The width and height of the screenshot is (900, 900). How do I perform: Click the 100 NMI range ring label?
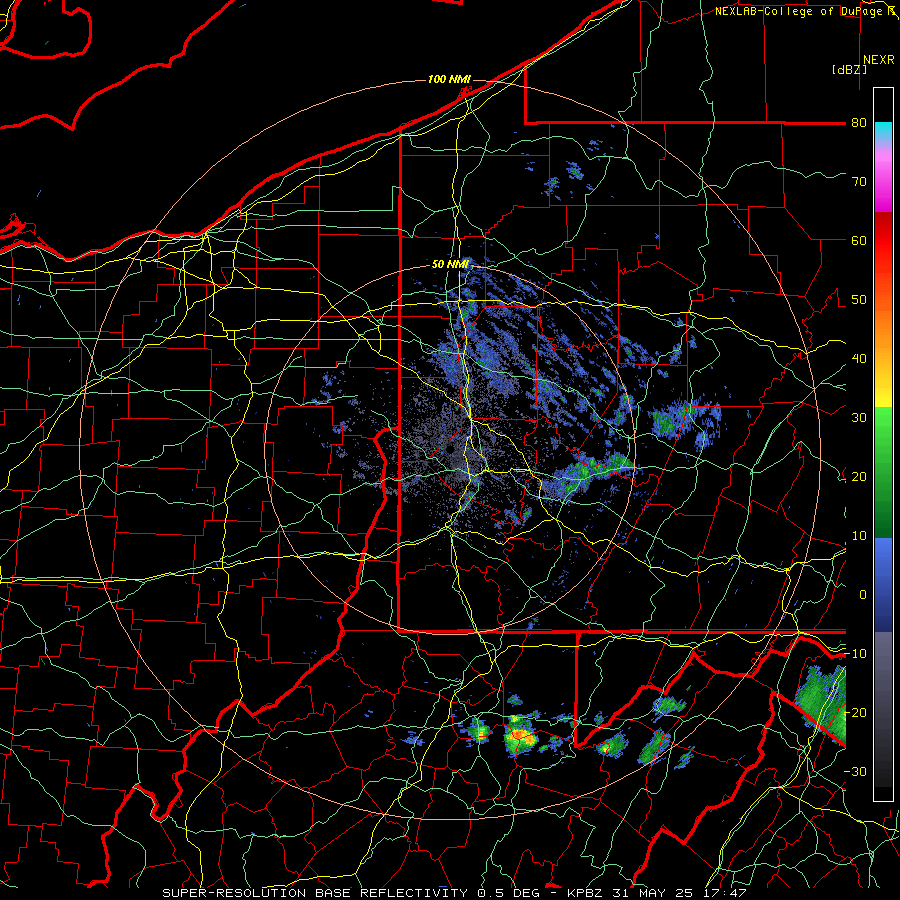pos(449,79)
